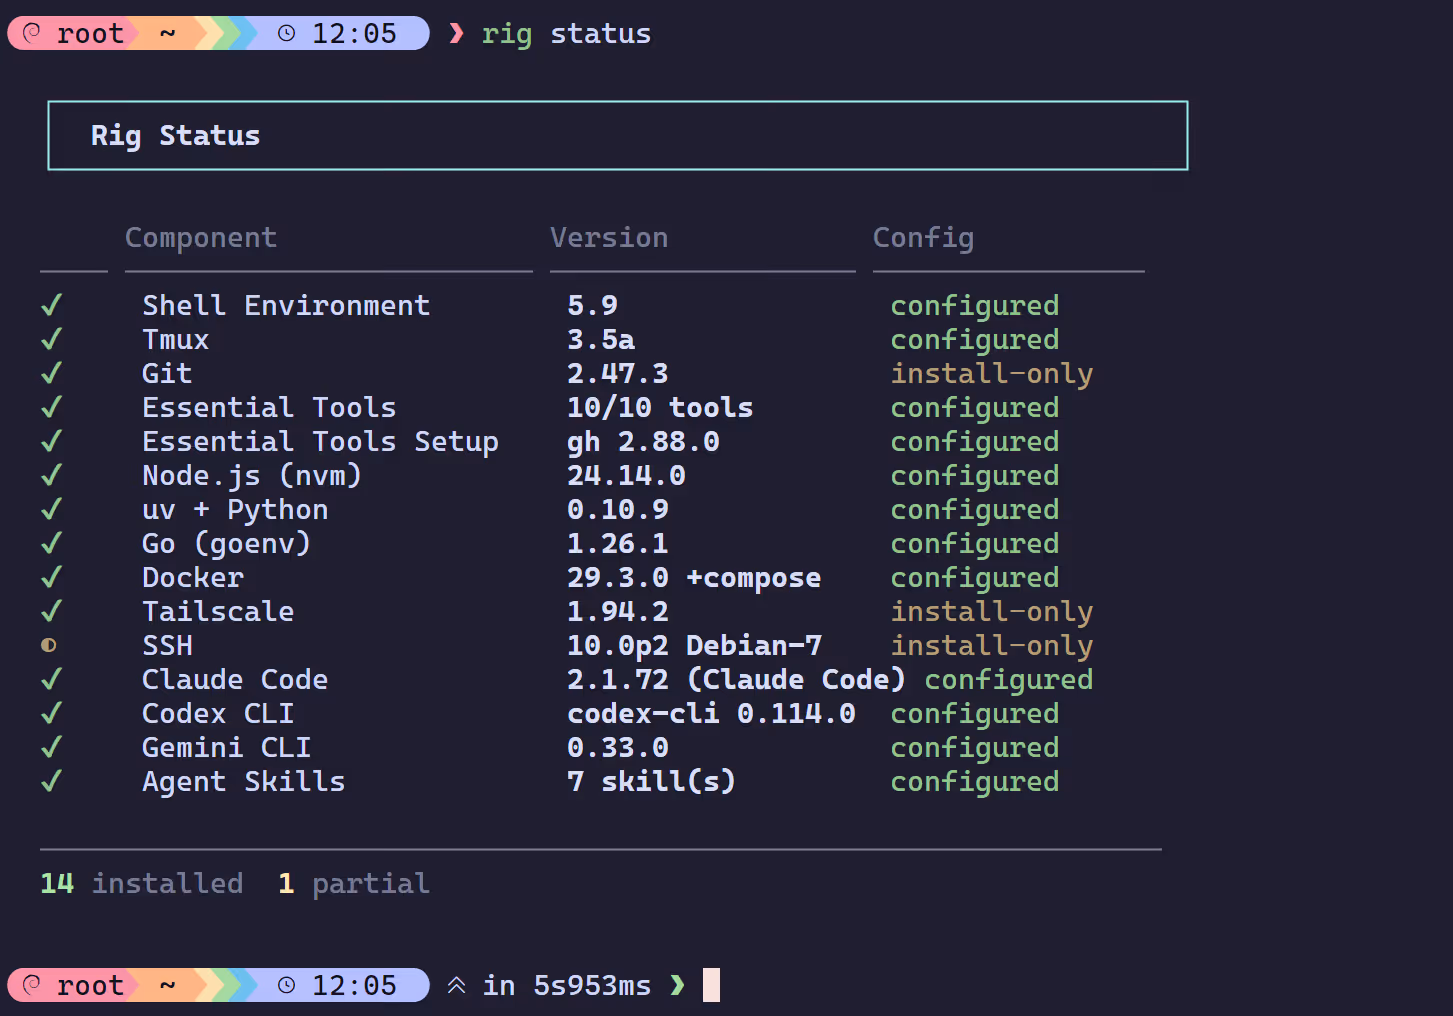Click the Codex CLI component name
Image resolution: width=1453 pixels, height=1016 pixels.
pos(218,714)
